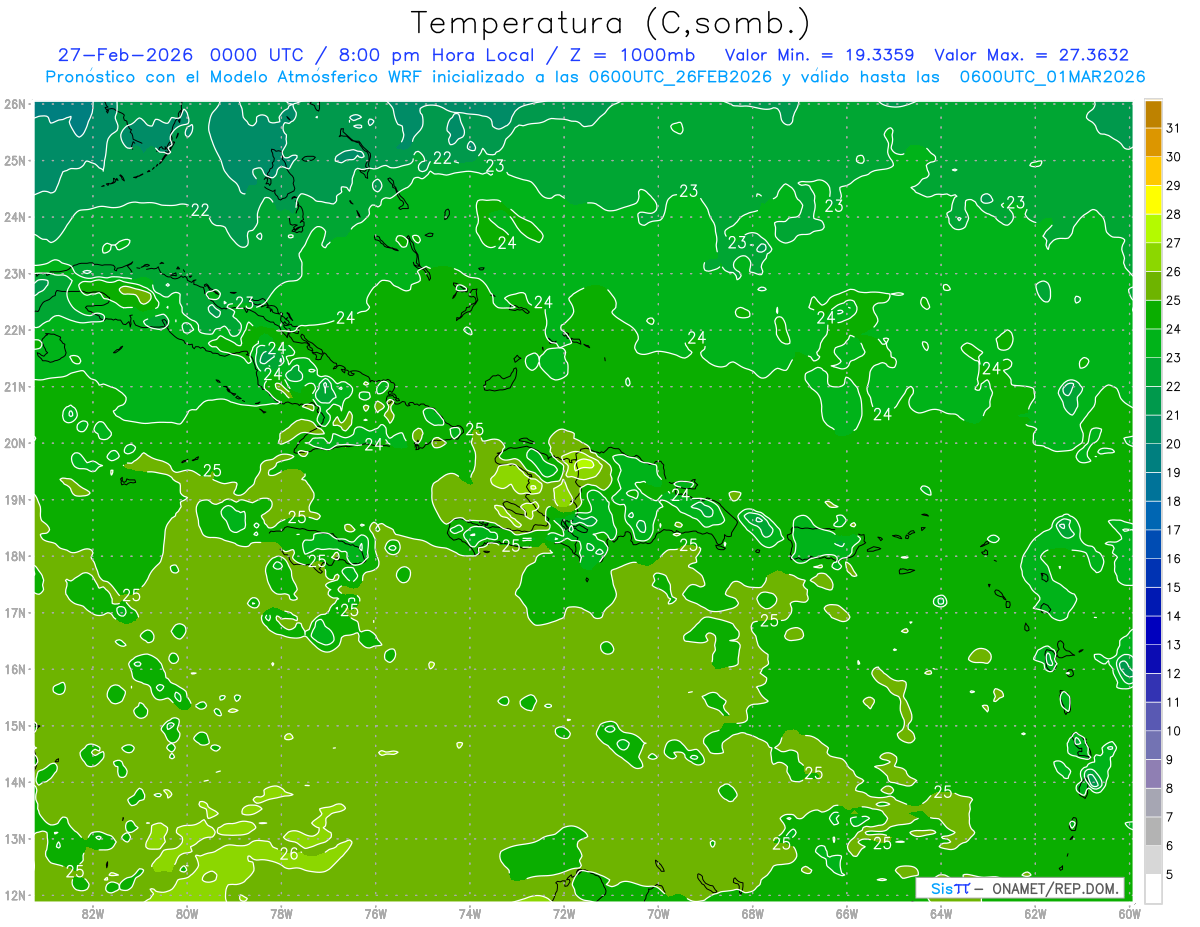Click the colorbar scale label '31'
This screenshot has width=1200, height=927.
[x=1173, y=128]
